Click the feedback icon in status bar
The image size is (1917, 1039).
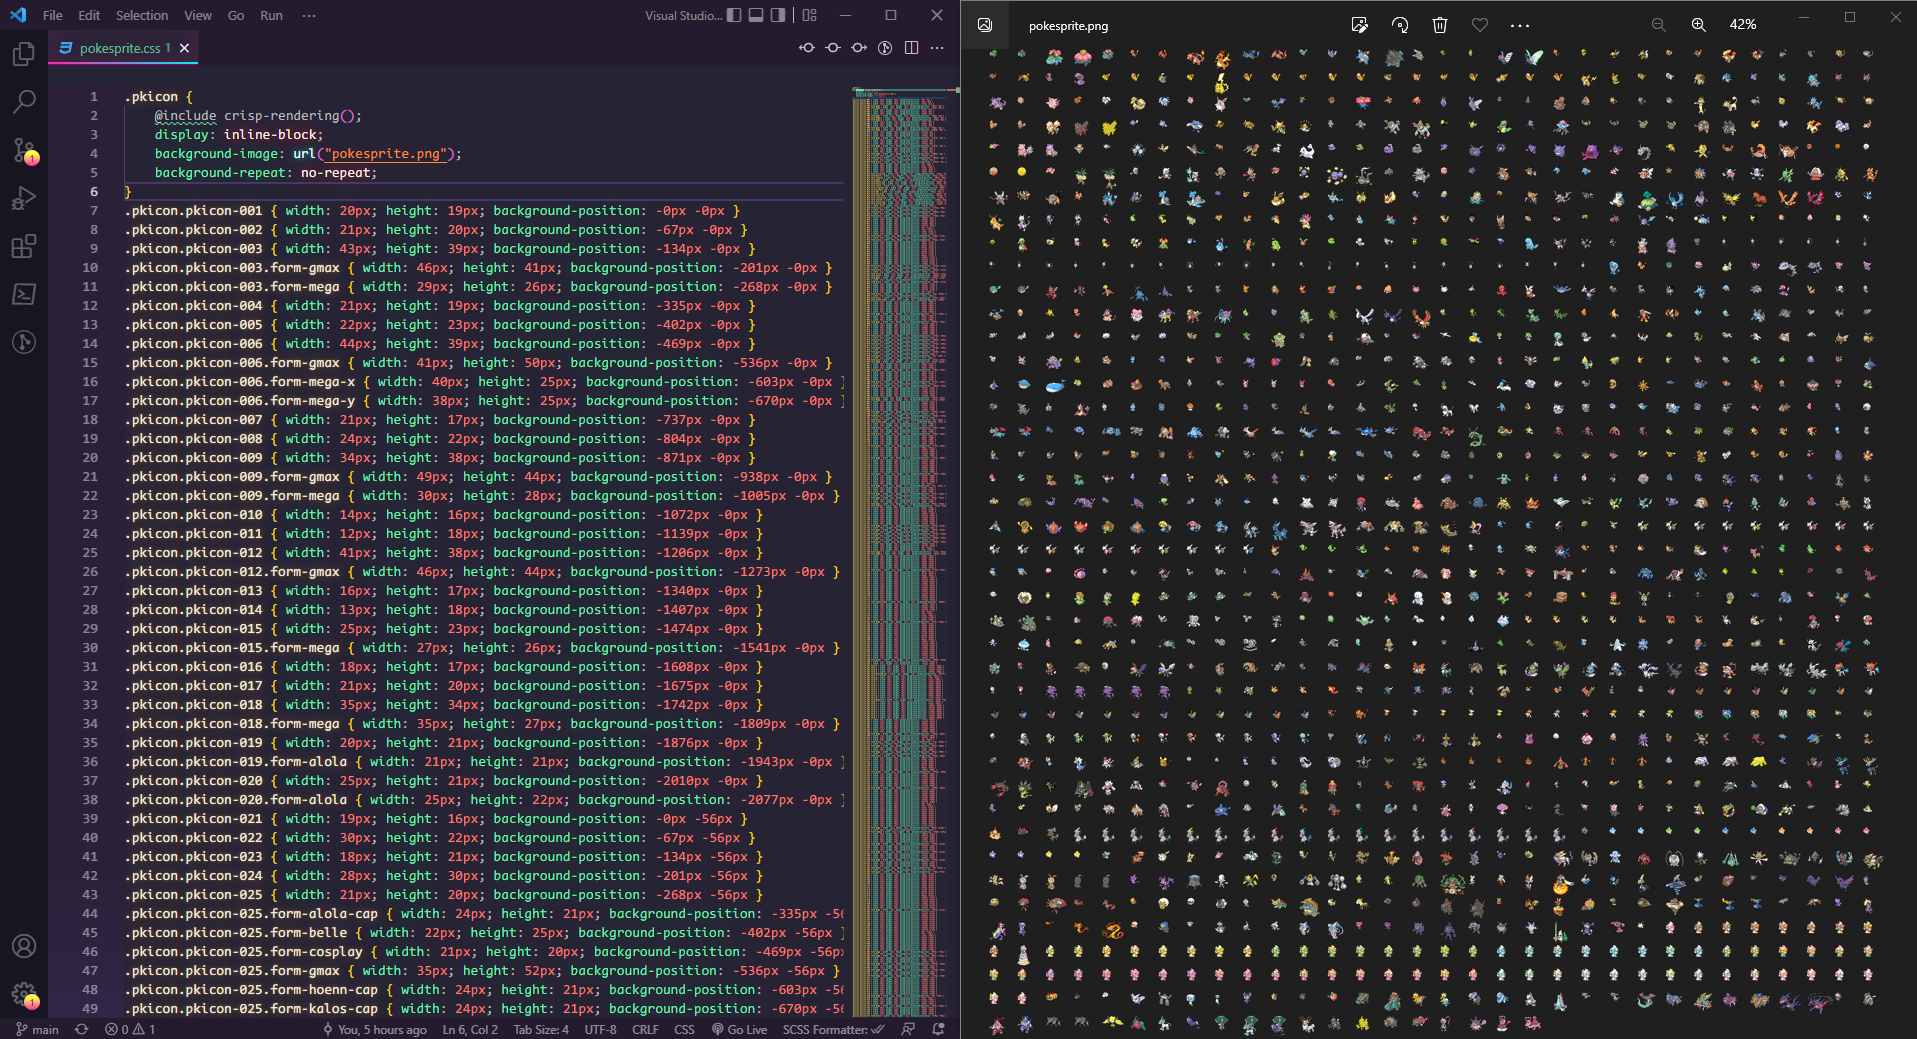(x=908, y=1029)
